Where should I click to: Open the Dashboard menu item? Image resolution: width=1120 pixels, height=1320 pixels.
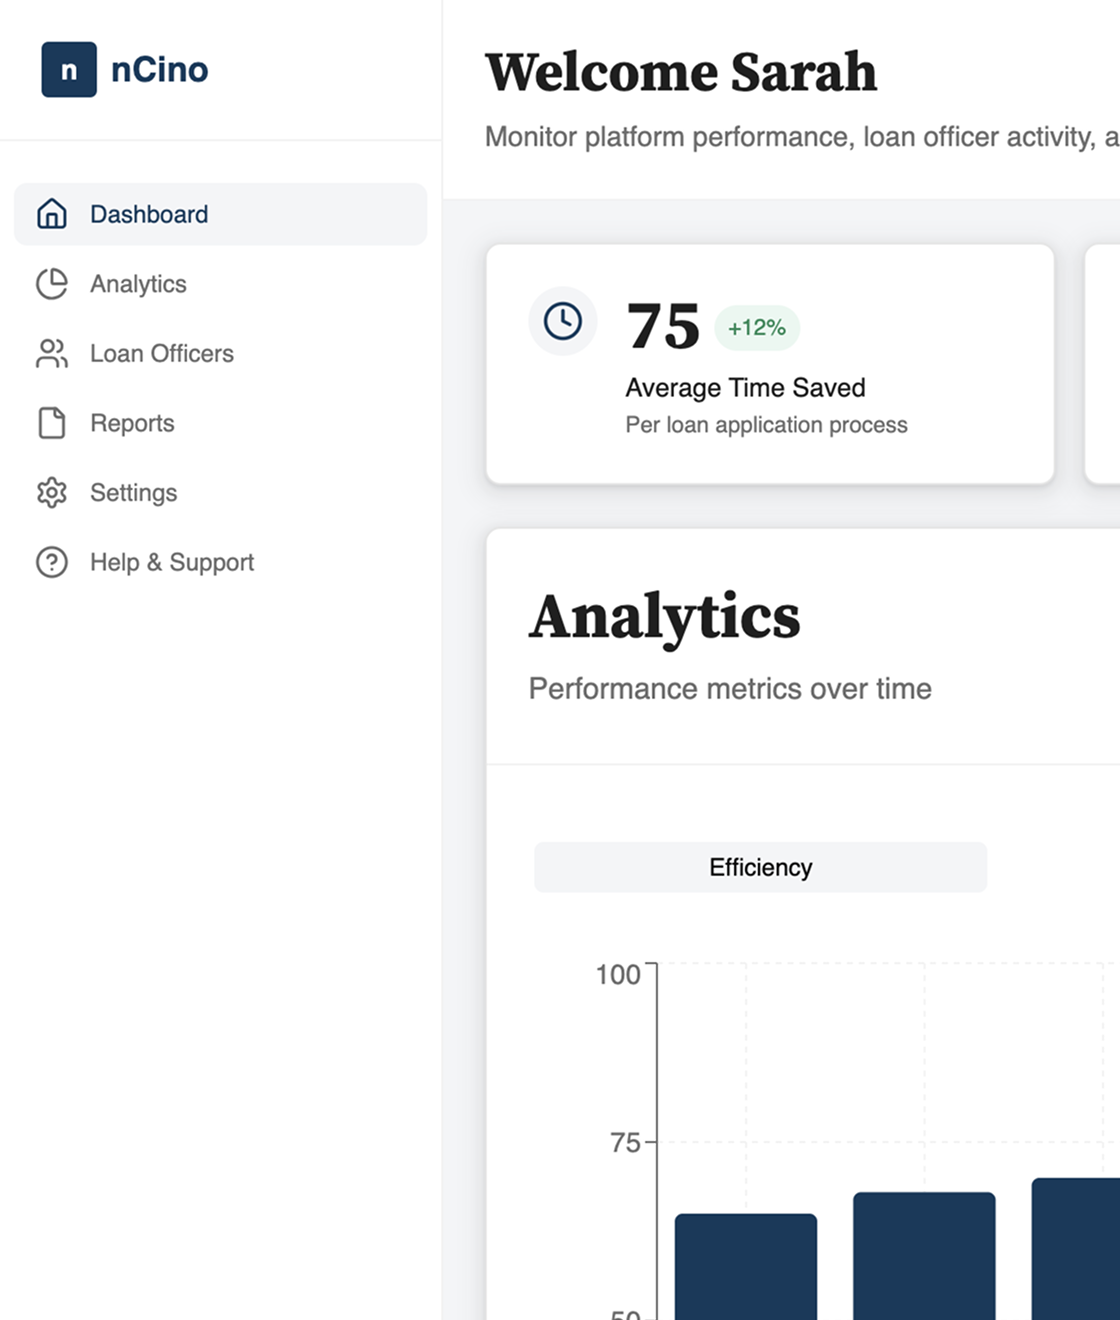pos(149,214)
